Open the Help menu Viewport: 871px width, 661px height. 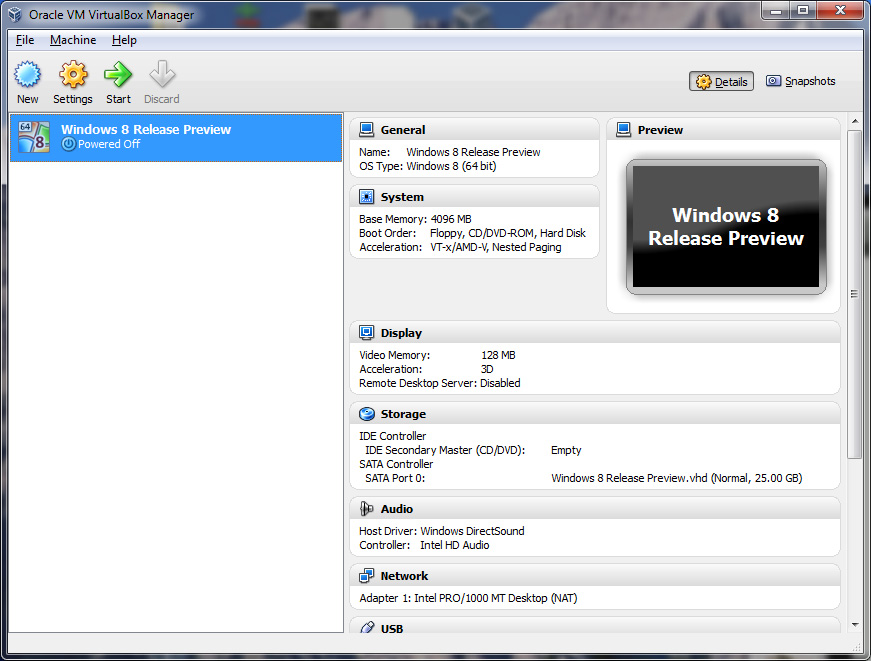click(x=124, y=40)
